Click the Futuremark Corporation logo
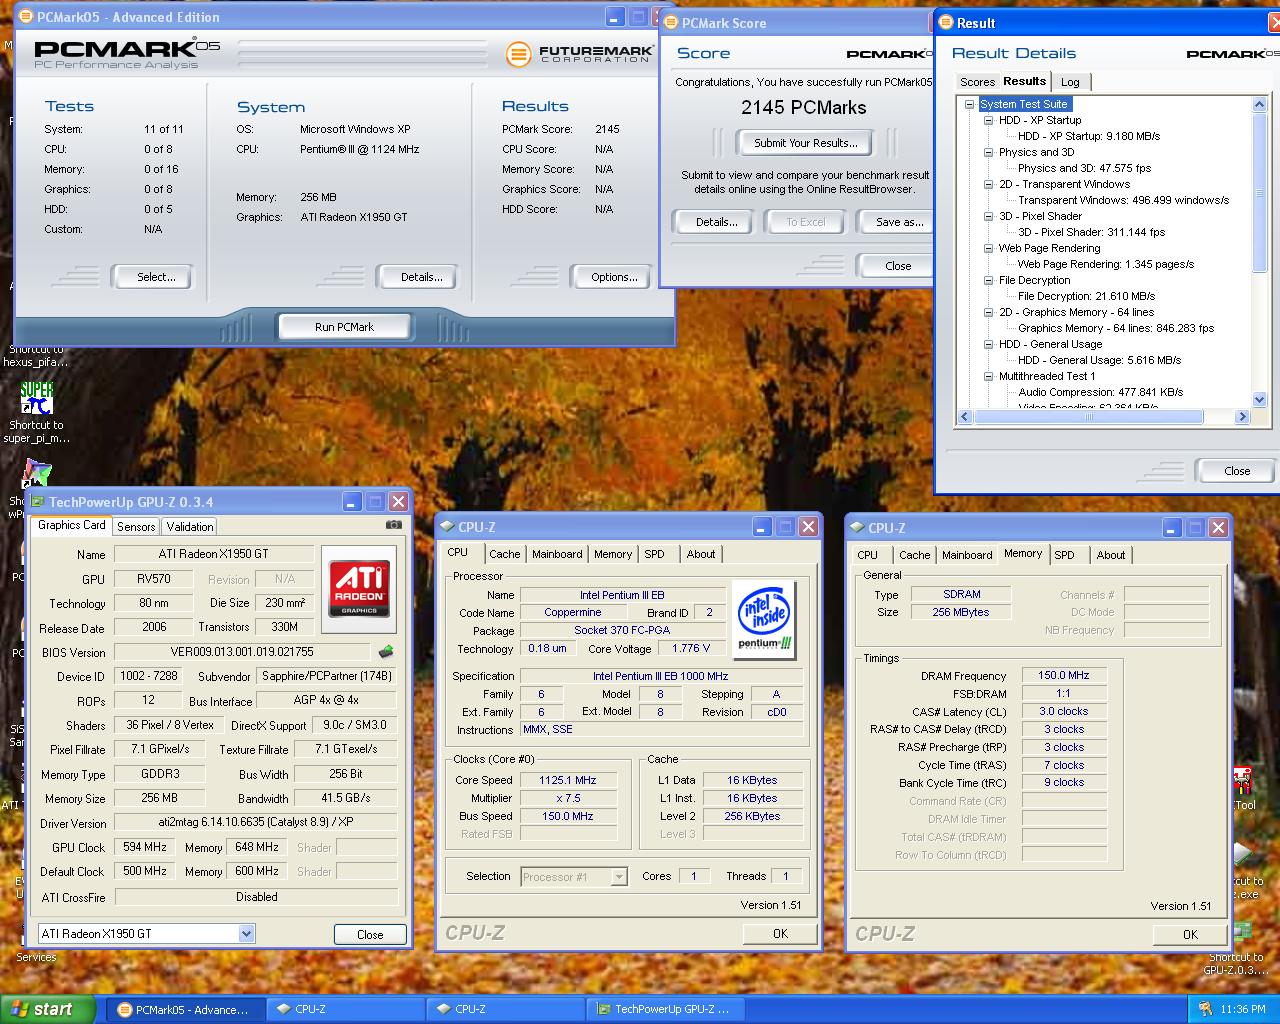The width and height of the screenshot is (1280, 1024). [x=579, y=53]
